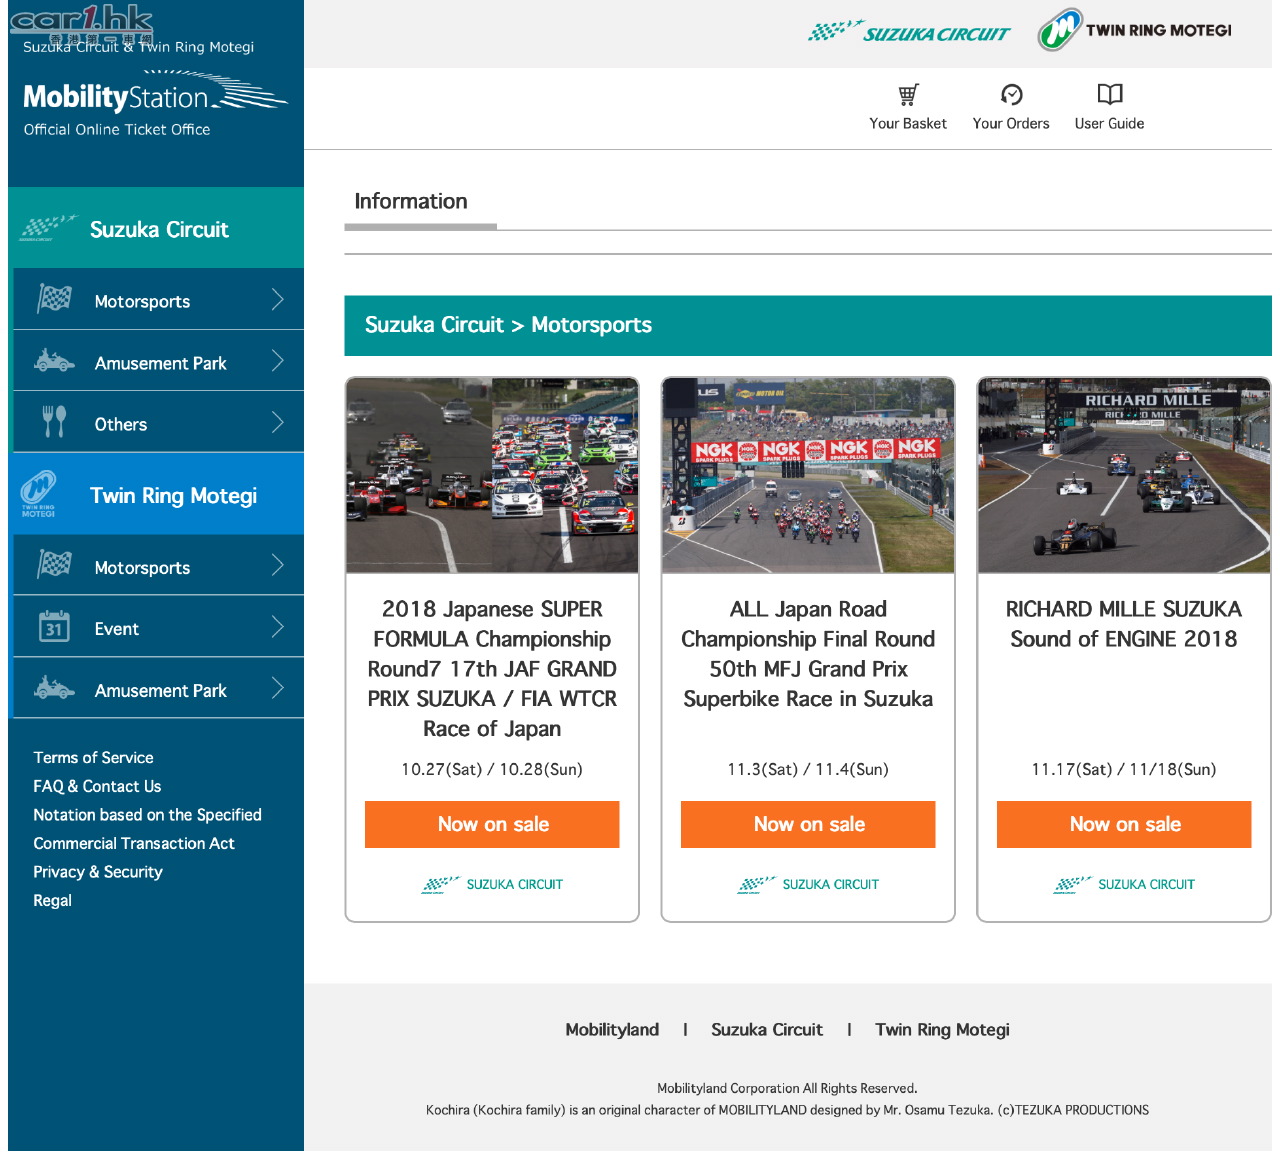This screenshot has height=1164, width=1280.
Task: Click go-kart icon for Twin Ring Motegi Amusement Park
Action: coord(54,688)
